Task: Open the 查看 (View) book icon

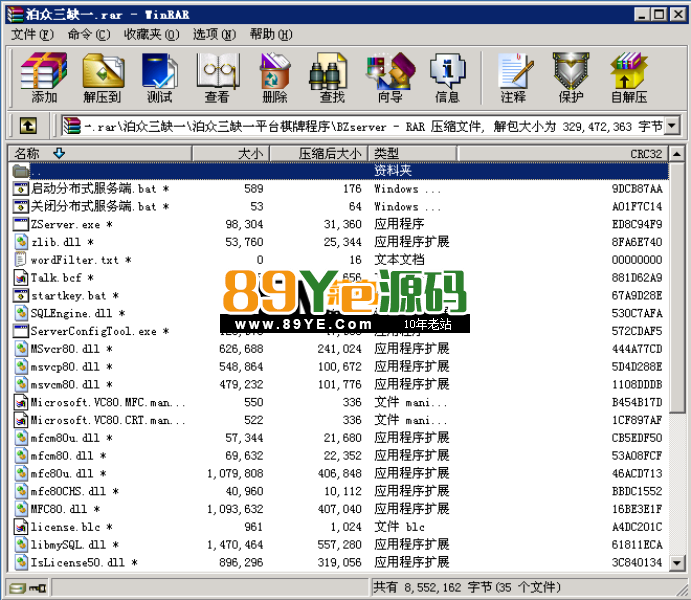Action: [217, 78]
